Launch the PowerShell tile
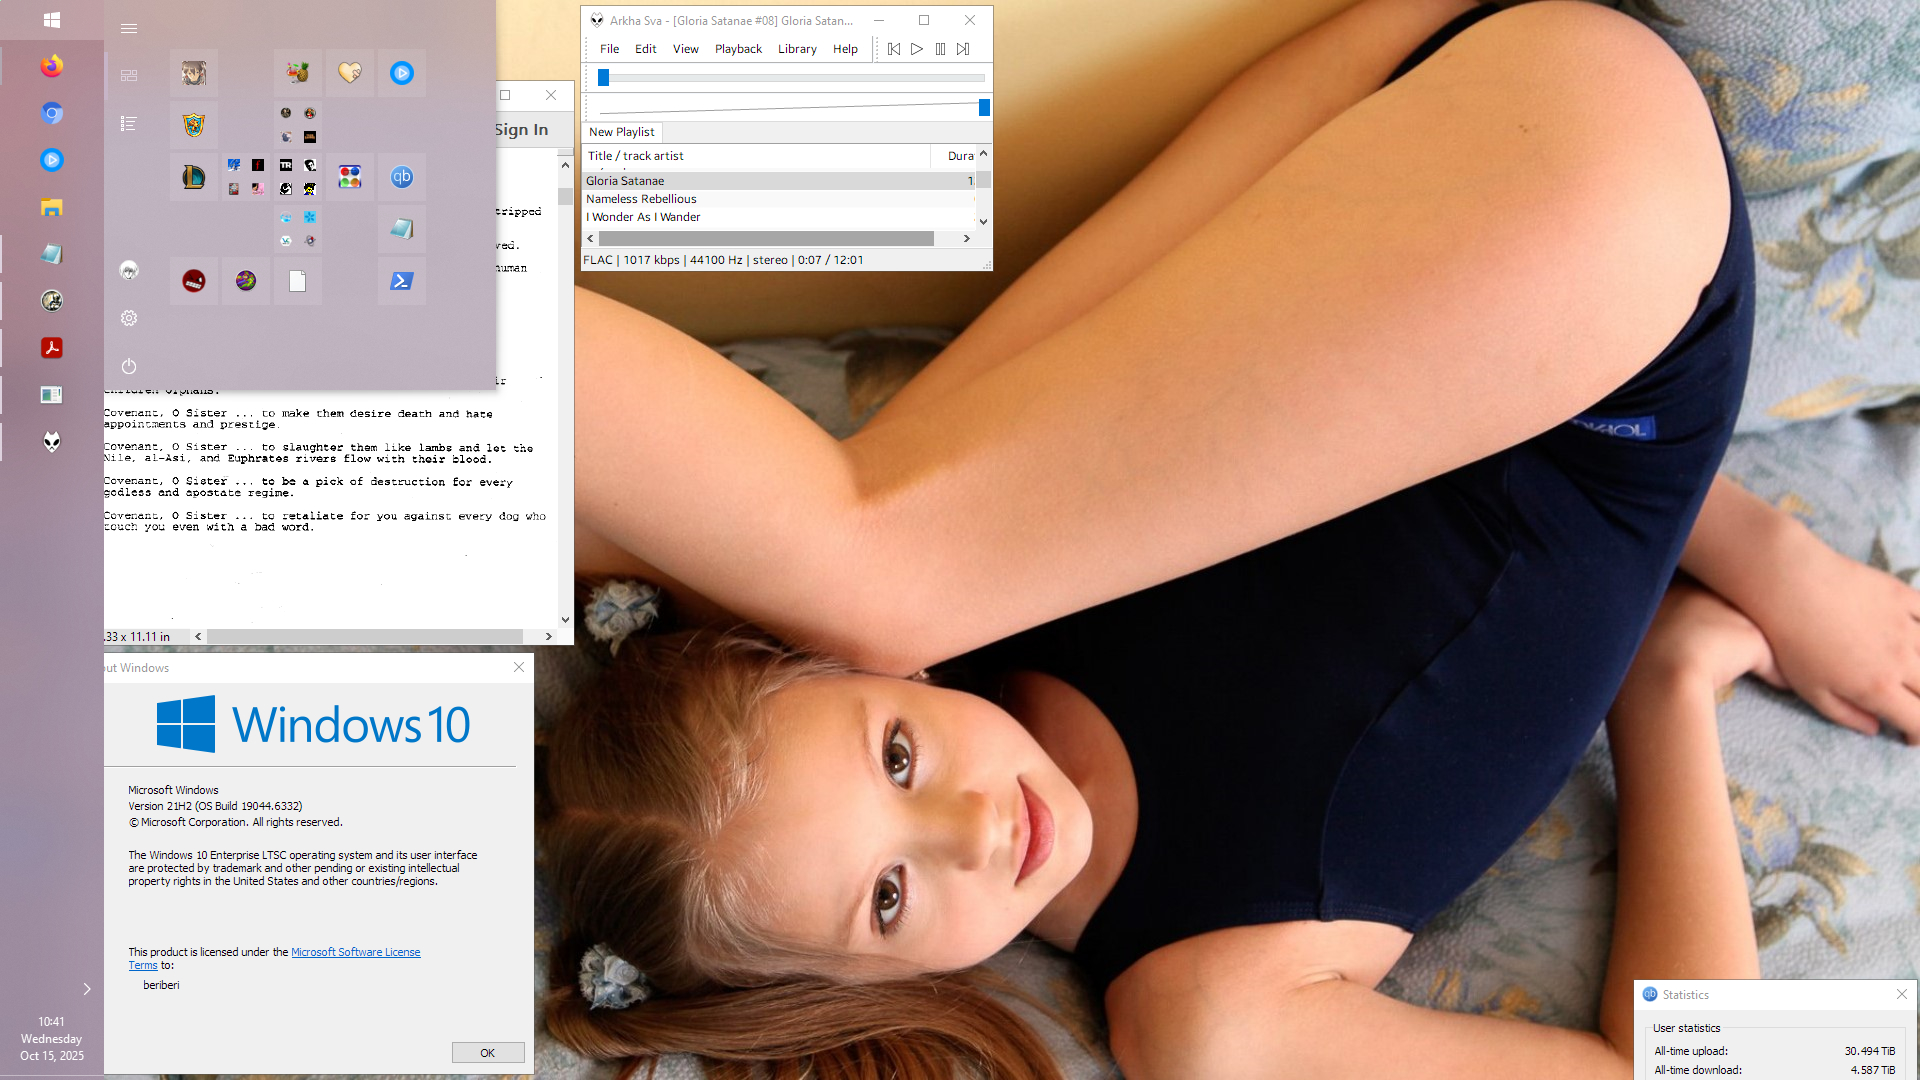The height and width of the screenshot is (1080, 1920). coord(401,281)
